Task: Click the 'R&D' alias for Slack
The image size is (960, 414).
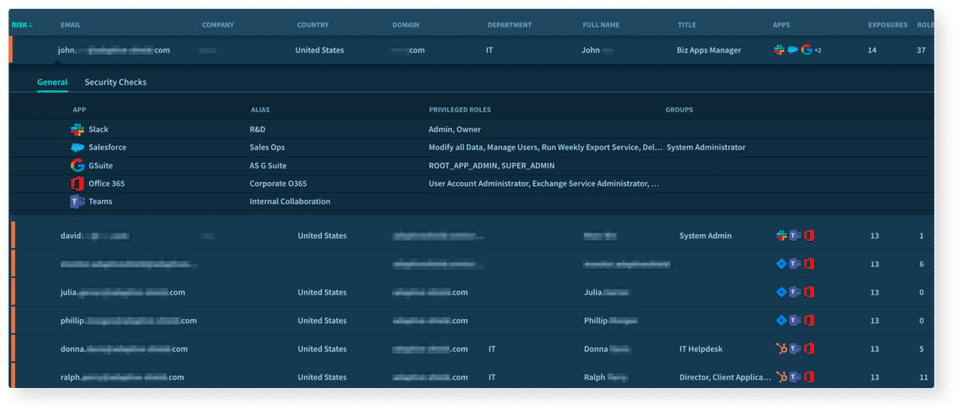Action: tap(257, 130)
